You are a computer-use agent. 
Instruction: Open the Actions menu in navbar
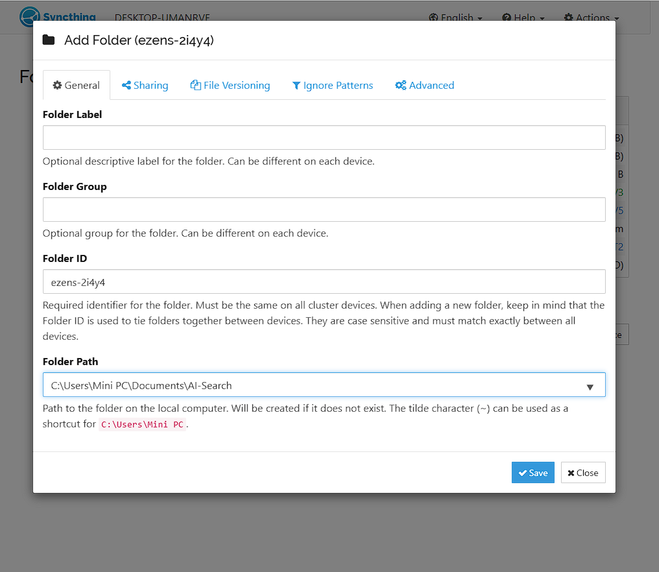(591, 18)
